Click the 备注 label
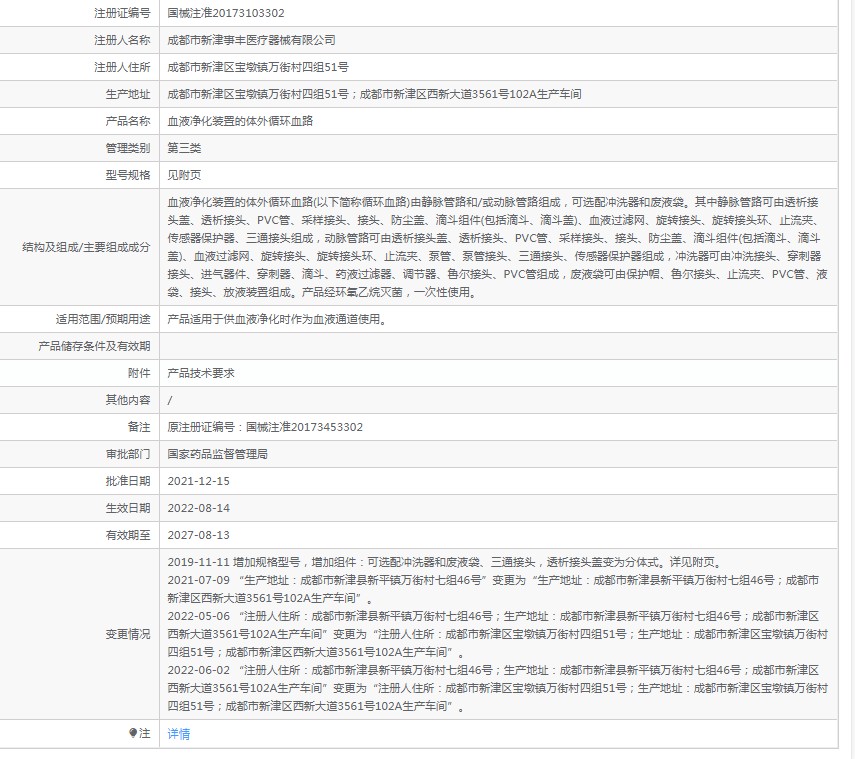This screenshot has height=759, width=855. click(x=139, y=427)
